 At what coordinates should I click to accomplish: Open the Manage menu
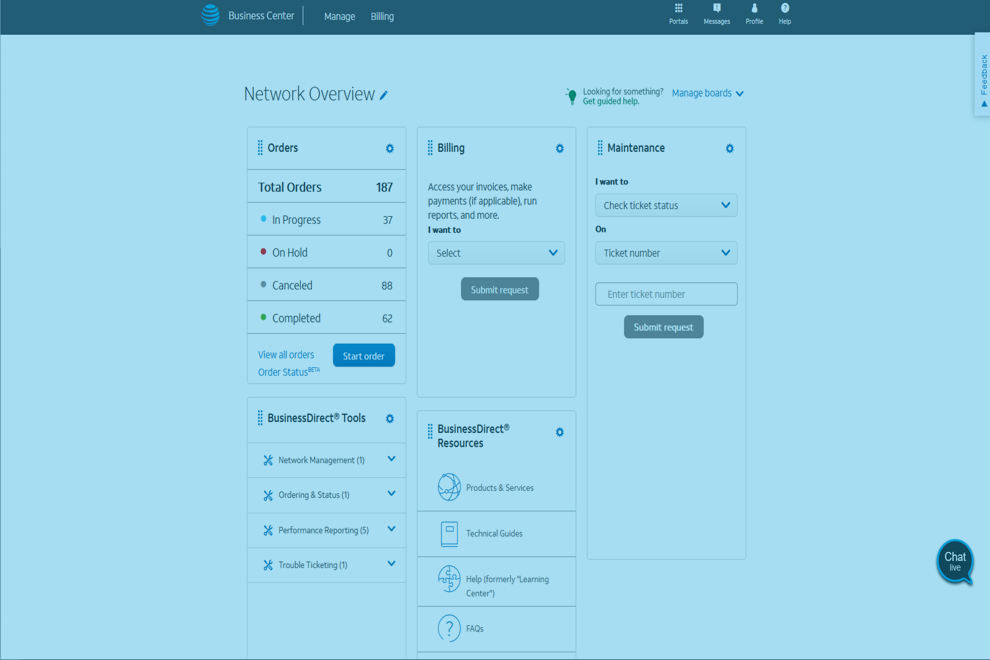(340, 16)
